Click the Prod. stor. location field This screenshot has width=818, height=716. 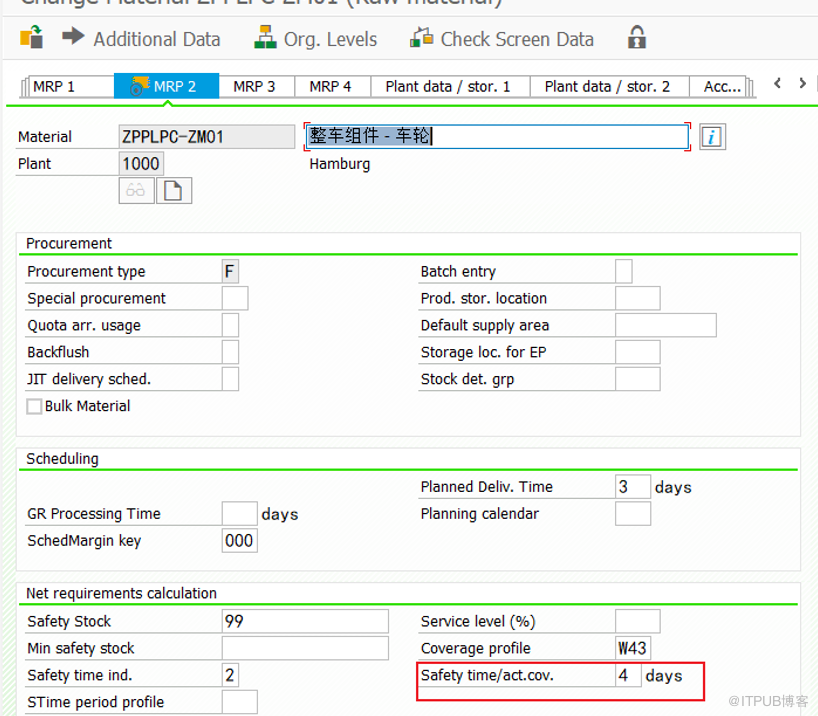pyautogui.click(x=637, y=298)
